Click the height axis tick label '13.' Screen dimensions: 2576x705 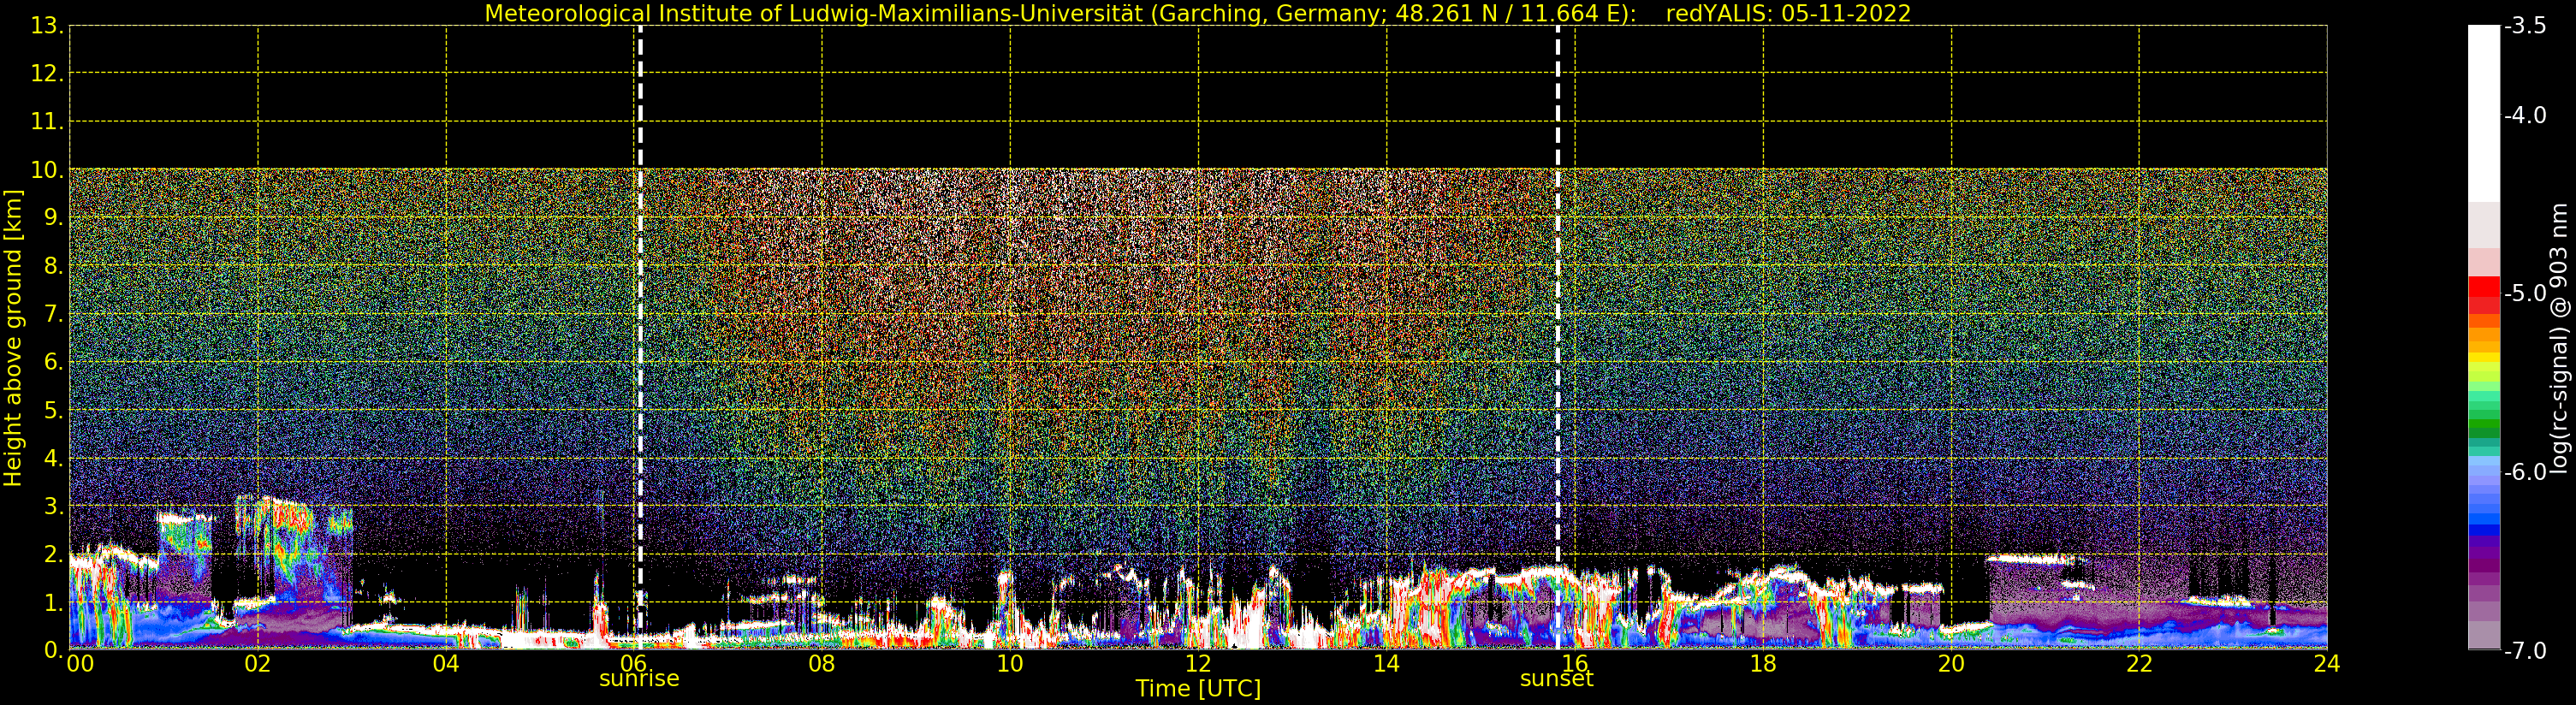tap(47, 26)
